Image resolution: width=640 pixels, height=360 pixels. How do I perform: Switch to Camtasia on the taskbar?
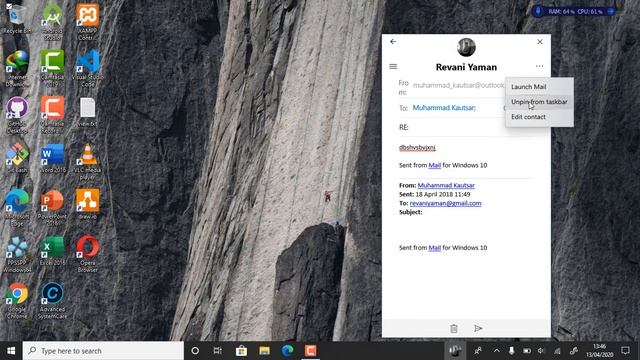[311, 351]
